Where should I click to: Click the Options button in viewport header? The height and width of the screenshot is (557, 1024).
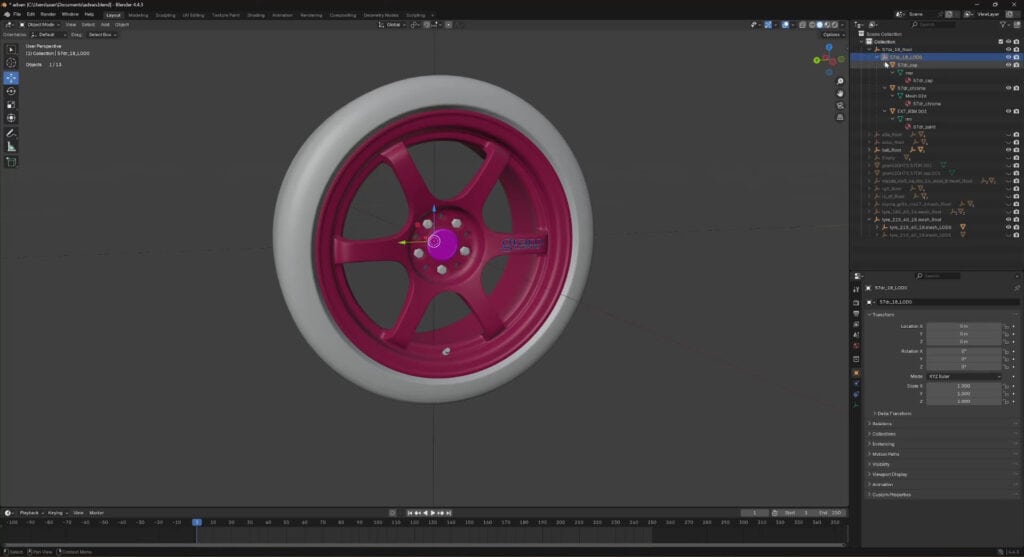click(x=832, y=35)
